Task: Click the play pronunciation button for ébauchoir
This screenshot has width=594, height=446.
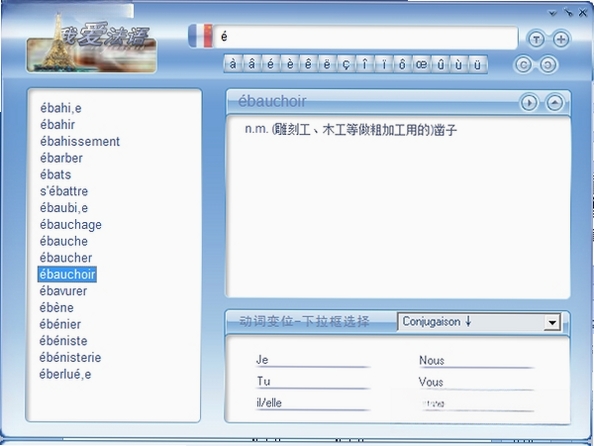Action: [529, 103]
